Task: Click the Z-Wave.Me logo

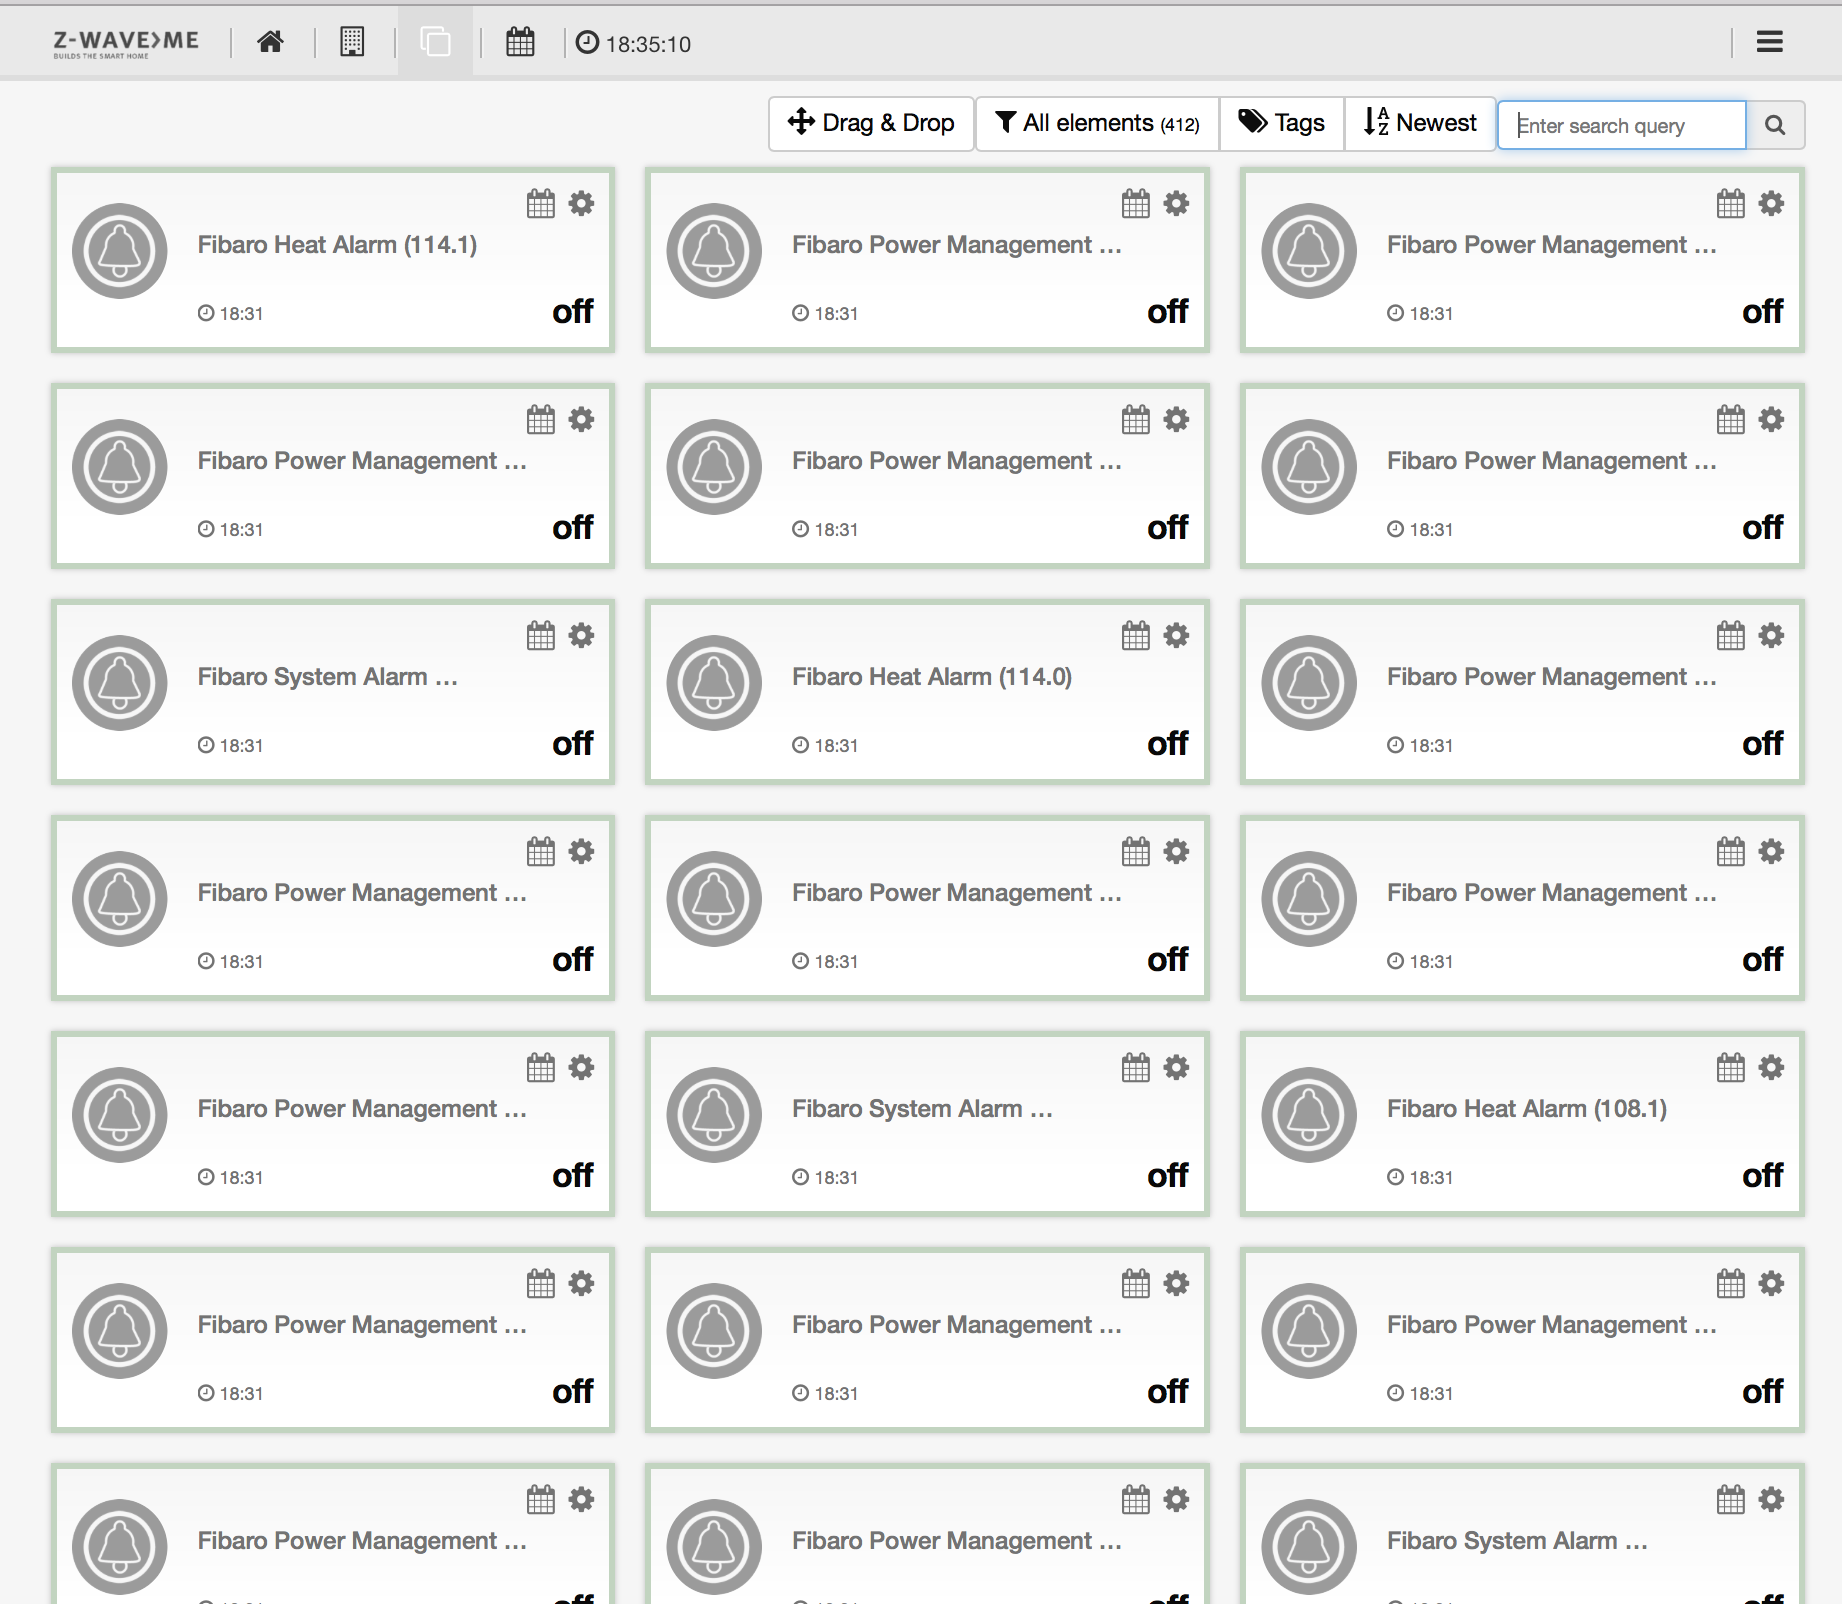Action: pyautogui.click(x=126, y=42)
